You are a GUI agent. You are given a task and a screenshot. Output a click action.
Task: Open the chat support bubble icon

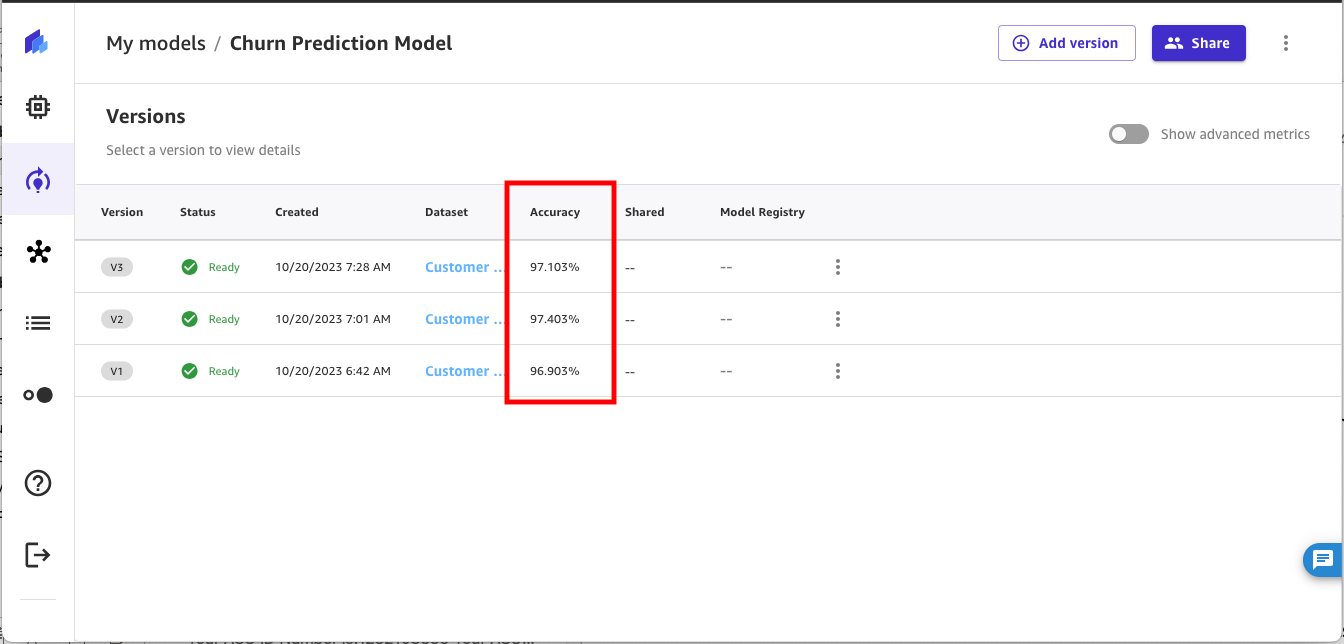(x=1323, y=560)
